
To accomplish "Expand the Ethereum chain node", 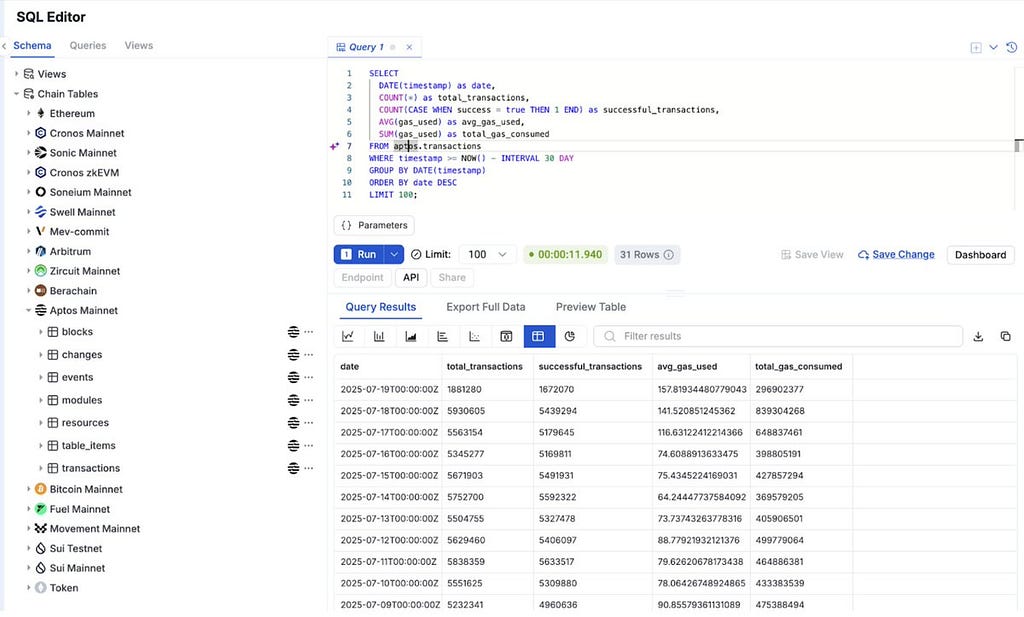I will (x=29, y=114).
